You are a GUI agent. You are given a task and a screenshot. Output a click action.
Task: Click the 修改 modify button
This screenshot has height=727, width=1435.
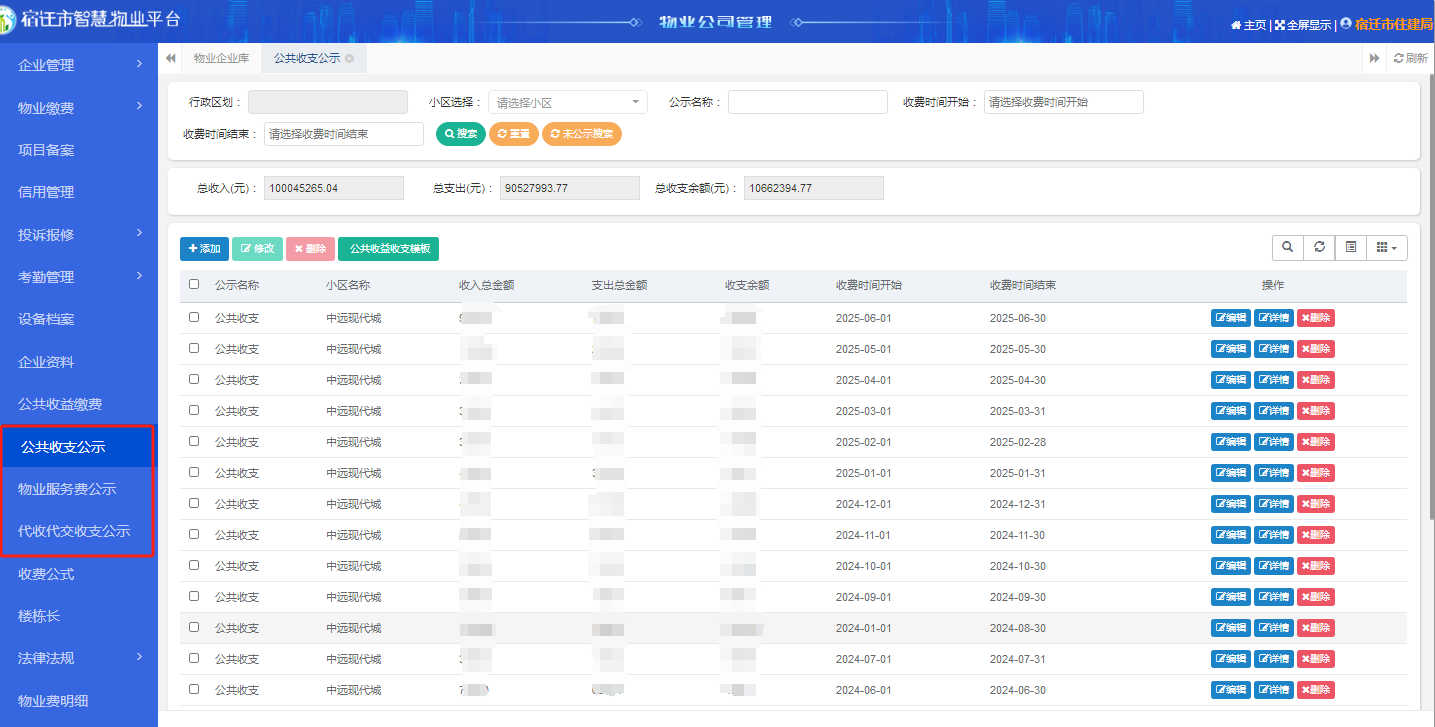pos(257,249)
